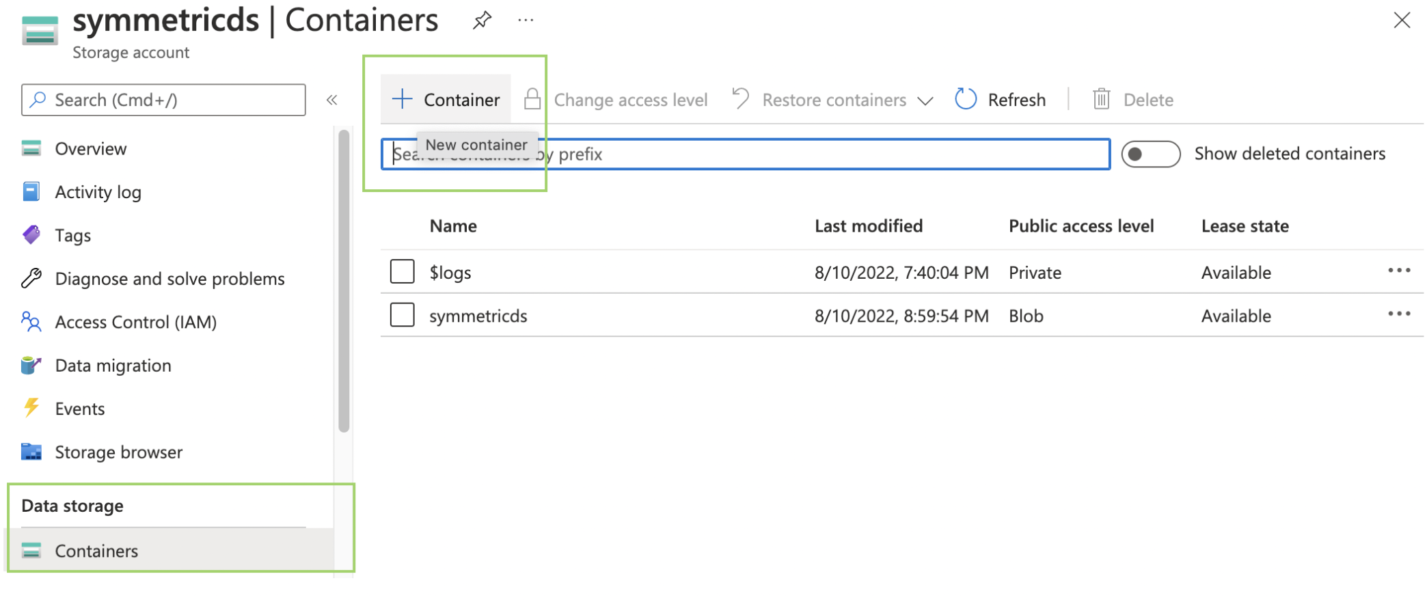This screenshot has width=1427, height=600.
Task: Expand the Restore containers dropdown
Action: point(925,99)
